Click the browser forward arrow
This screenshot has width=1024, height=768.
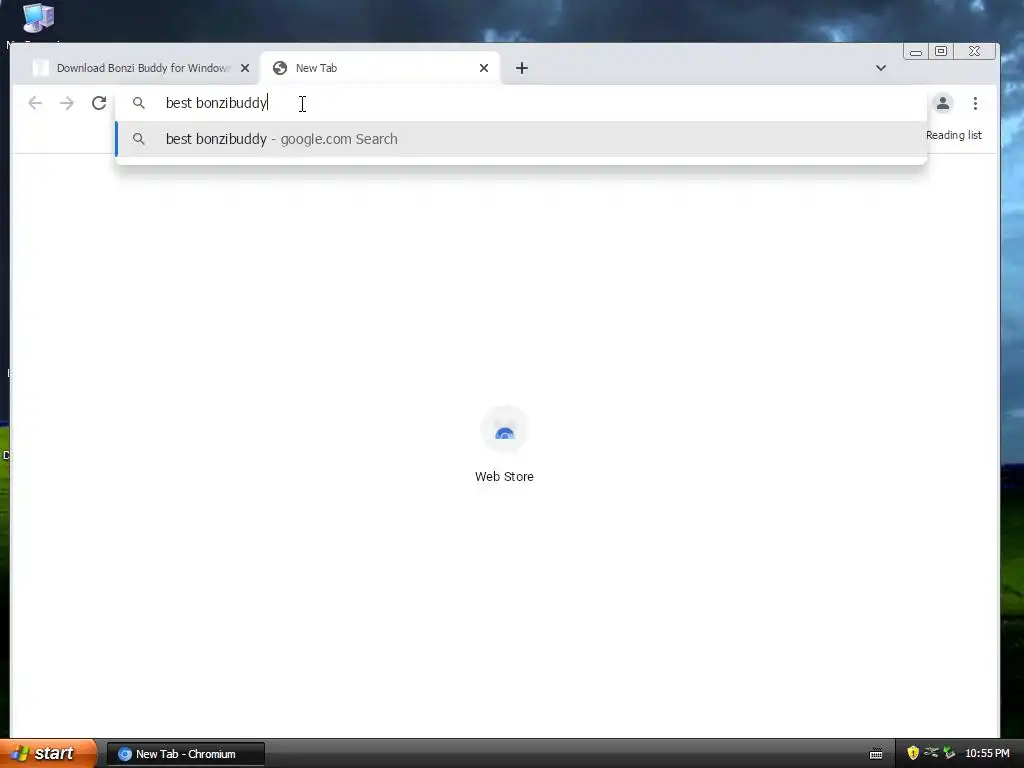67,103
